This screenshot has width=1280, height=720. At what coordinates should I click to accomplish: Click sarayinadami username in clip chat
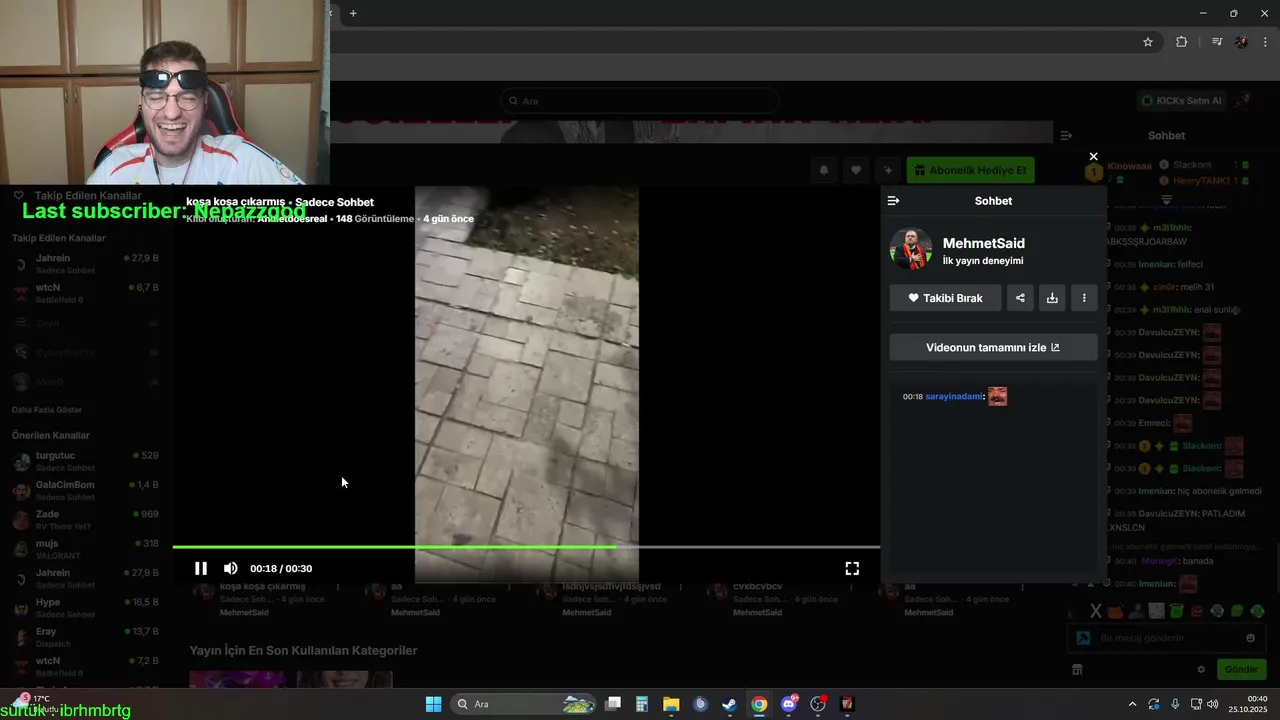[x=954, y=397]
